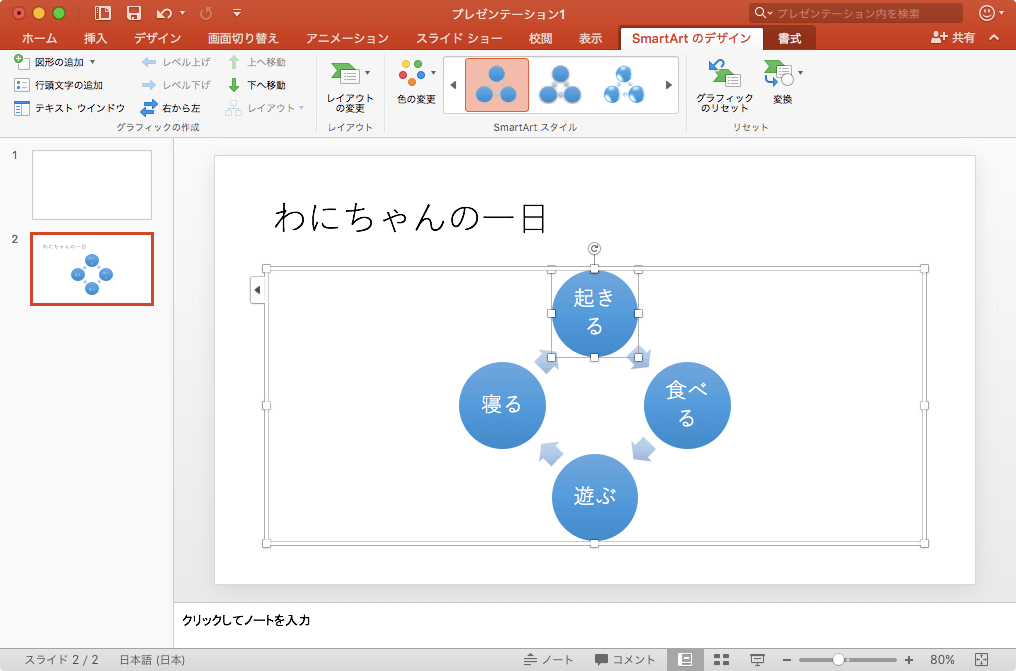Open the レイアウト org chart dropdown

(264, 108)
